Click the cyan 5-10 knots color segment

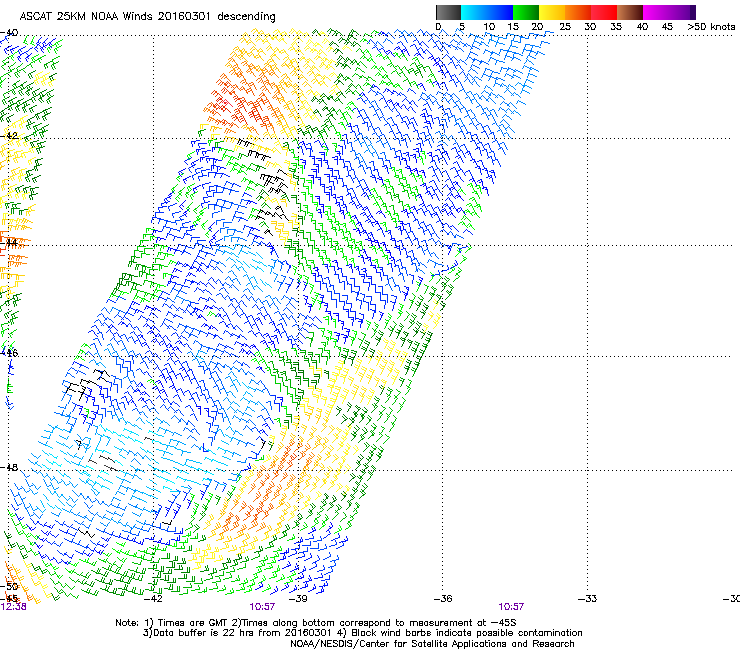point(474,12)
